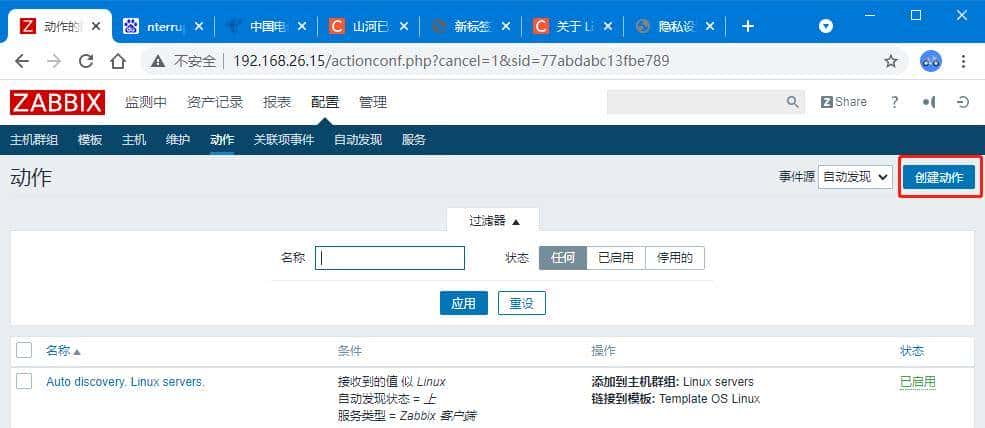Viewport: 985px width, 428px height.
Task: Collapse the 过滤器 filter panel
Action: click(x=494, y=221)
